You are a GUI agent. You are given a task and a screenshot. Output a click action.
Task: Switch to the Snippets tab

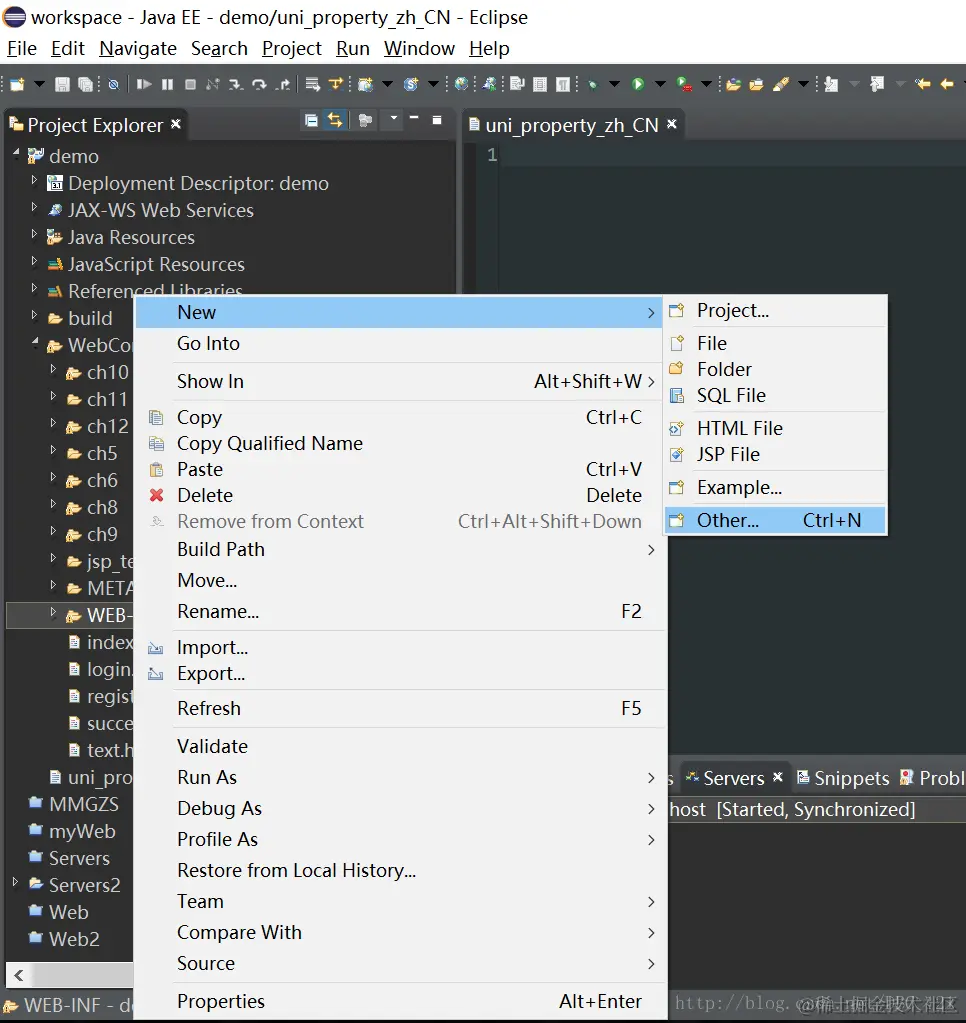pos(843,778)
